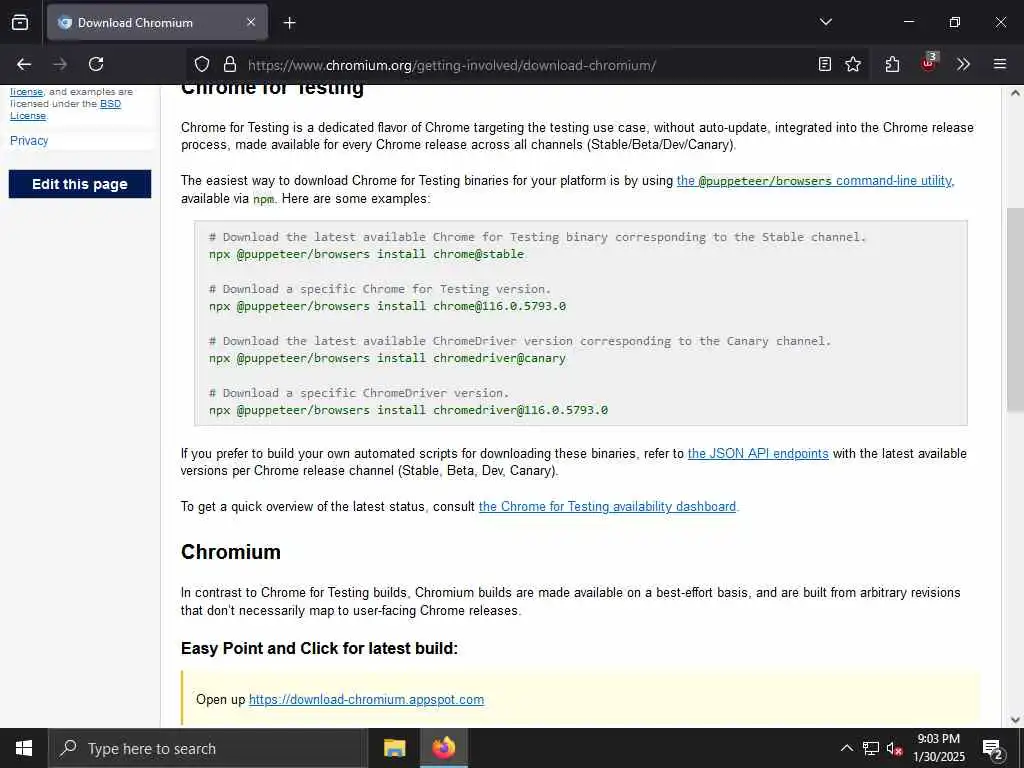The width and height of the screenshot is (1024, 768).
Task: Open Firefox View recent browsing icon
Action: (x=20, y=22)
